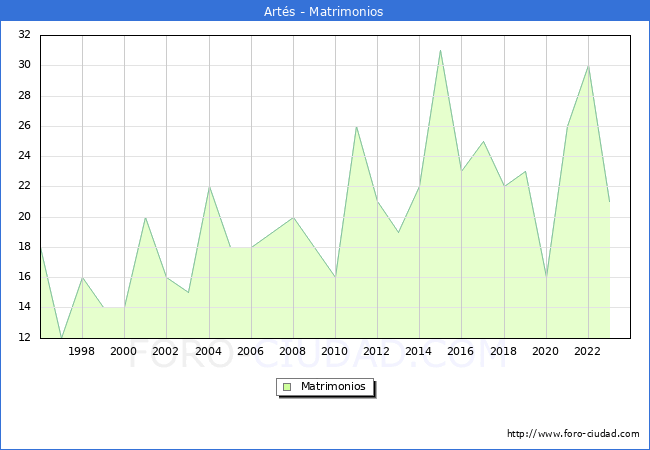The height and width of the screenshot is (450, 650).
Task: Click the 2018 x-axis label
Action: [504, 351]
